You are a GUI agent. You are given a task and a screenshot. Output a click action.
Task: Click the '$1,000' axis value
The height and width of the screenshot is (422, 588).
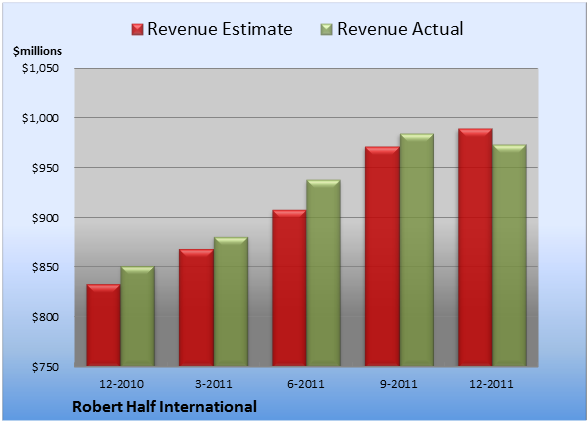click(40, 118)
